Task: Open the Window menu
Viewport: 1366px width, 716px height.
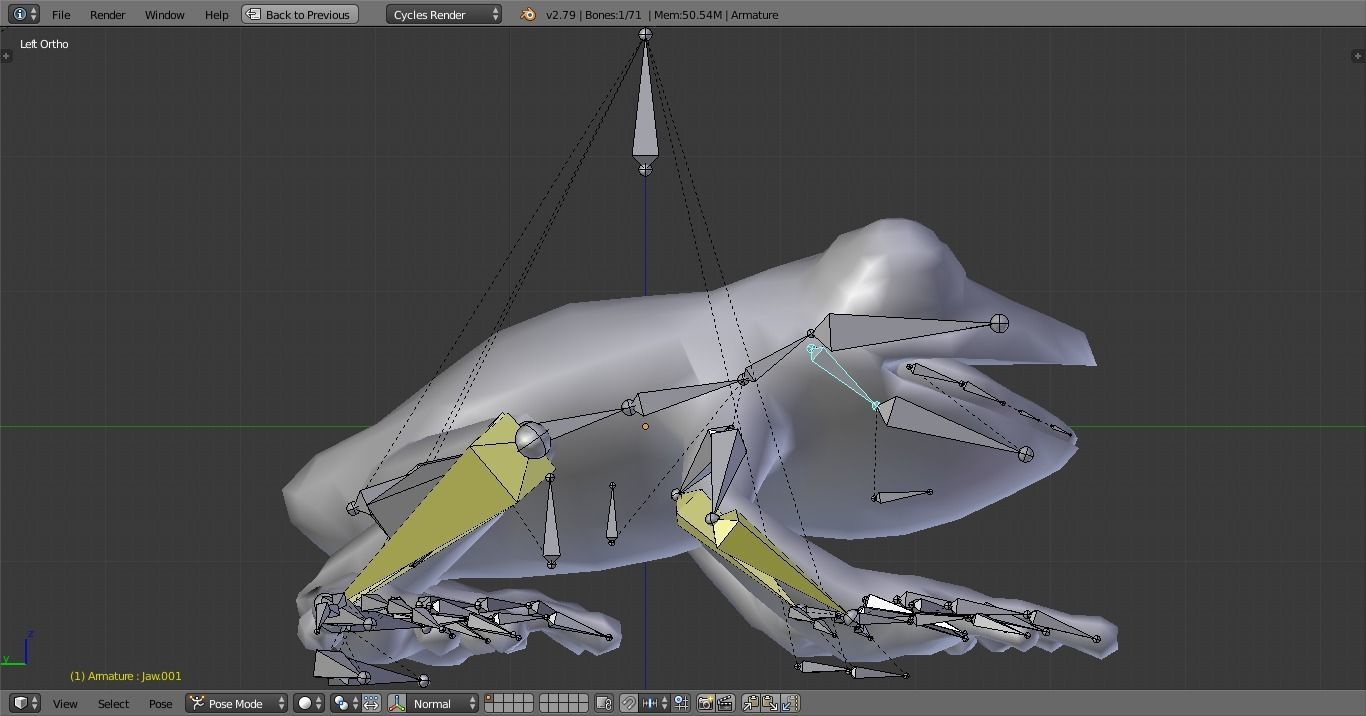Action: (x=164, y=14)
